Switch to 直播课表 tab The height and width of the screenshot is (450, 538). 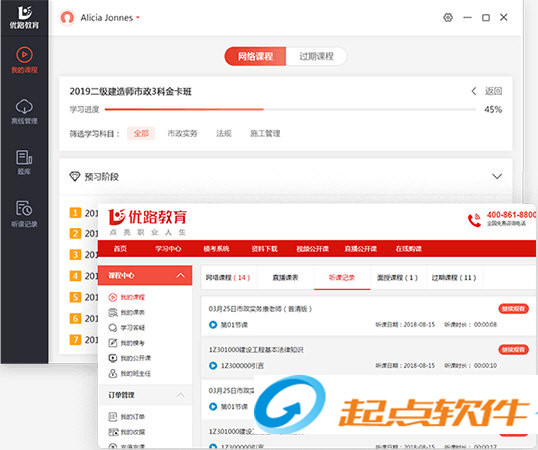[285, 277]
